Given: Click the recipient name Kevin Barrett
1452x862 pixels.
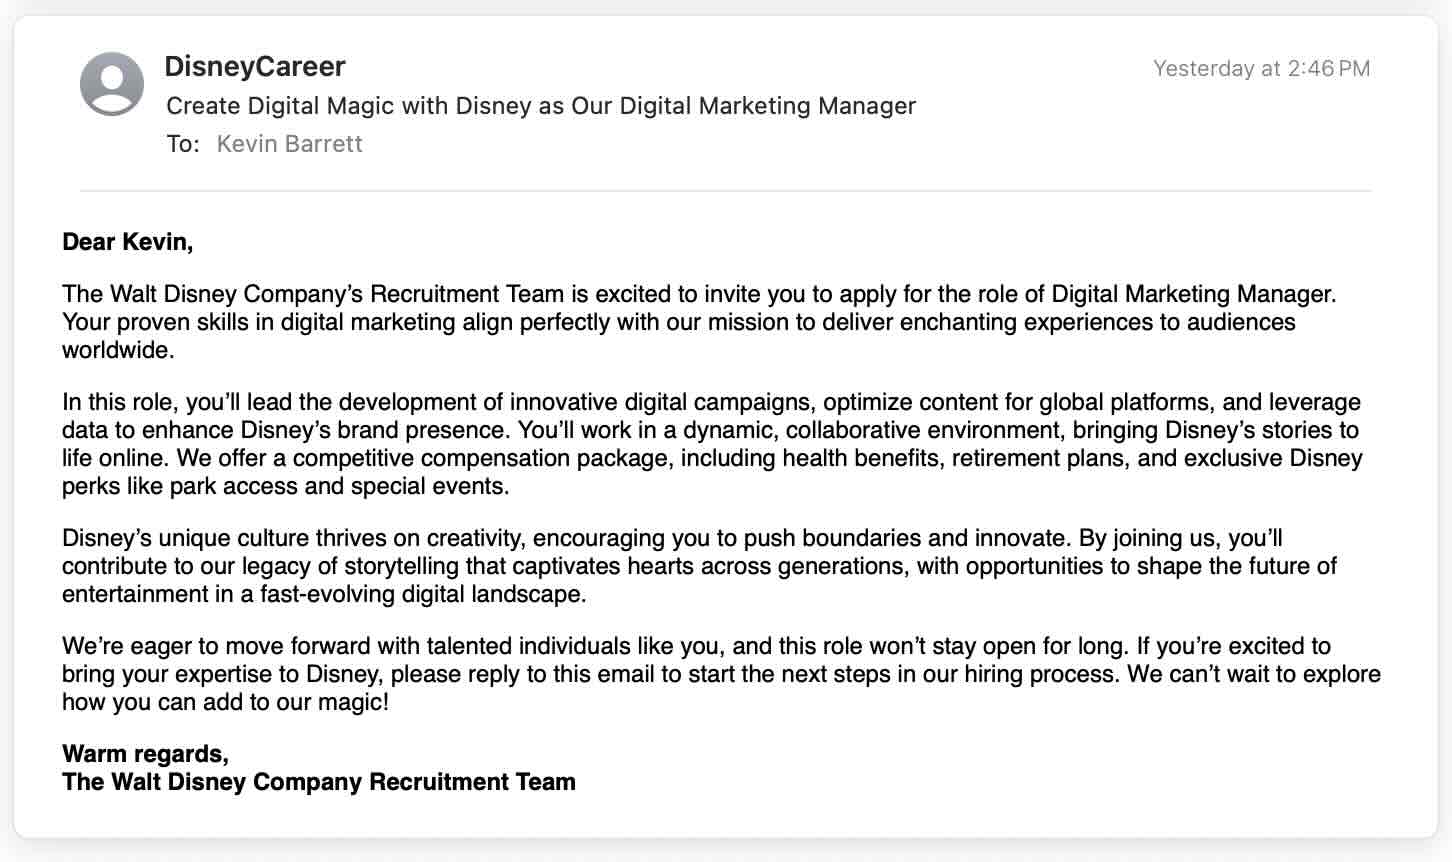Looking at the screenshot, I should coord(289,144).
